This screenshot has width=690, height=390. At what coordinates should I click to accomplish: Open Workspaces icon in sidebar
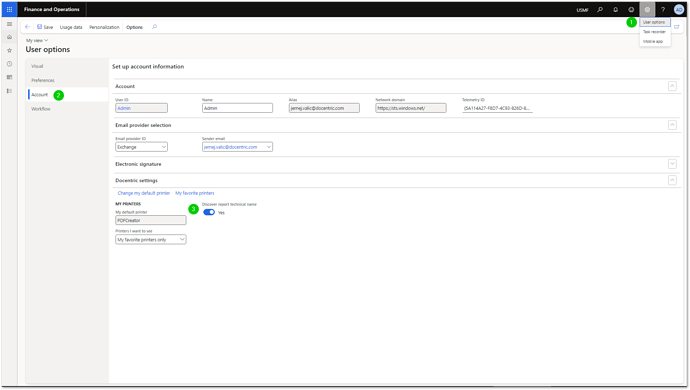[x=9, y=77]
